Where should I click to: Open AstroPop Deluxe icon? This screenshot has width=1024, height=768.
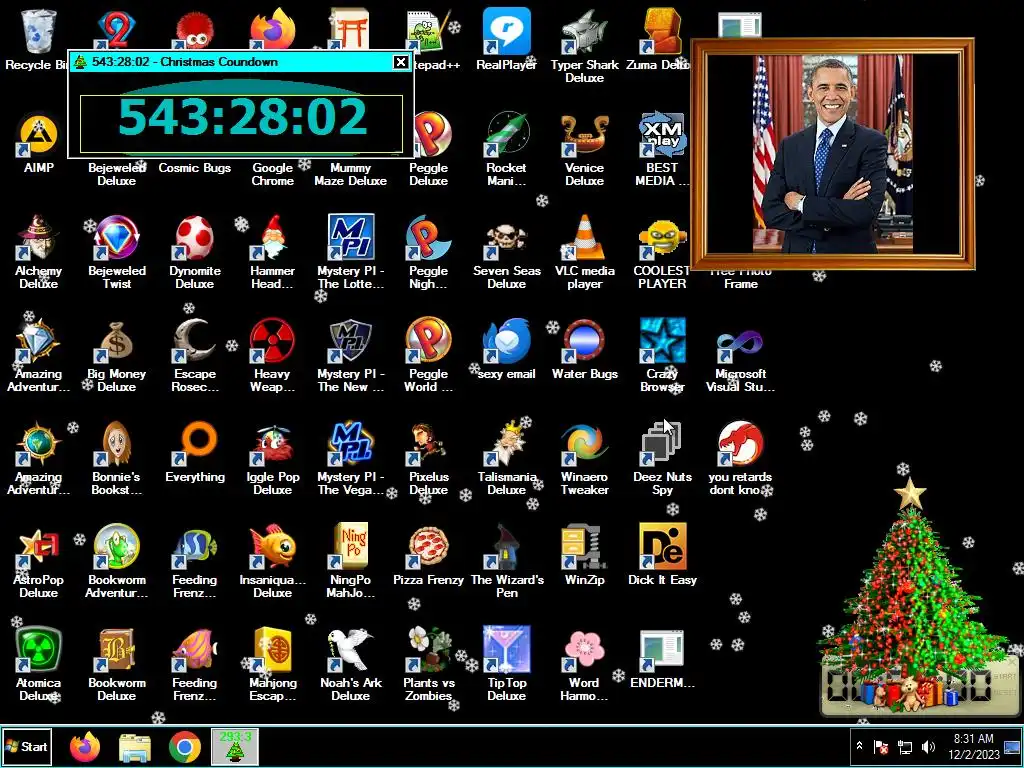point(38,547)
